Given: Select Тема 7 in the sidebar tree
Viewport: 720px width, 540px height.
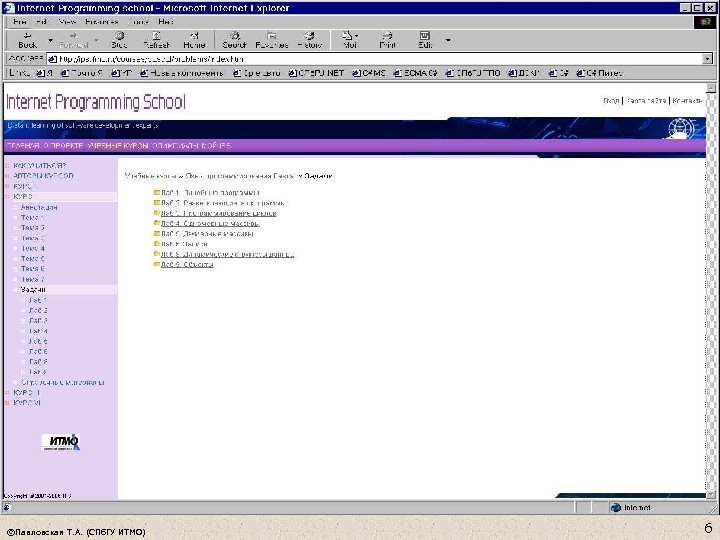Looking at the screenshot, I should (33, 279).
